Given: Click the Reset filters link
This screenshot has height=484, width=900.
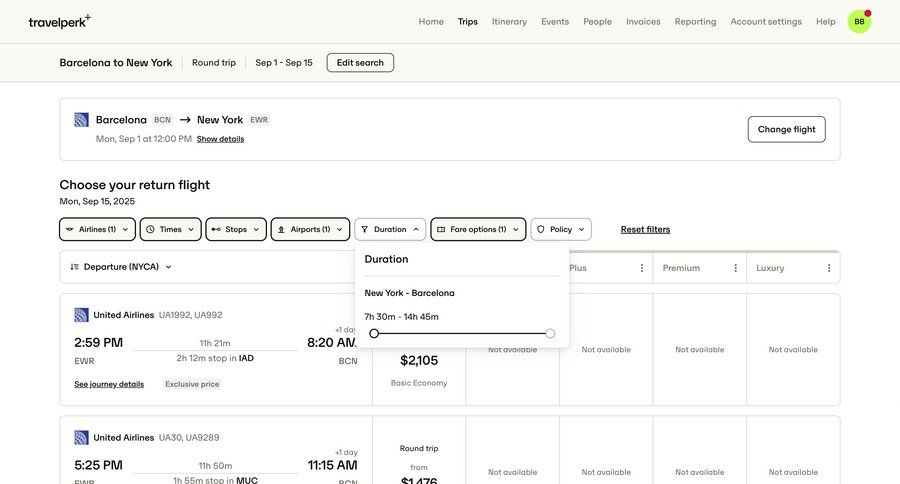Looking at the screenshot, I should [645, 229].
